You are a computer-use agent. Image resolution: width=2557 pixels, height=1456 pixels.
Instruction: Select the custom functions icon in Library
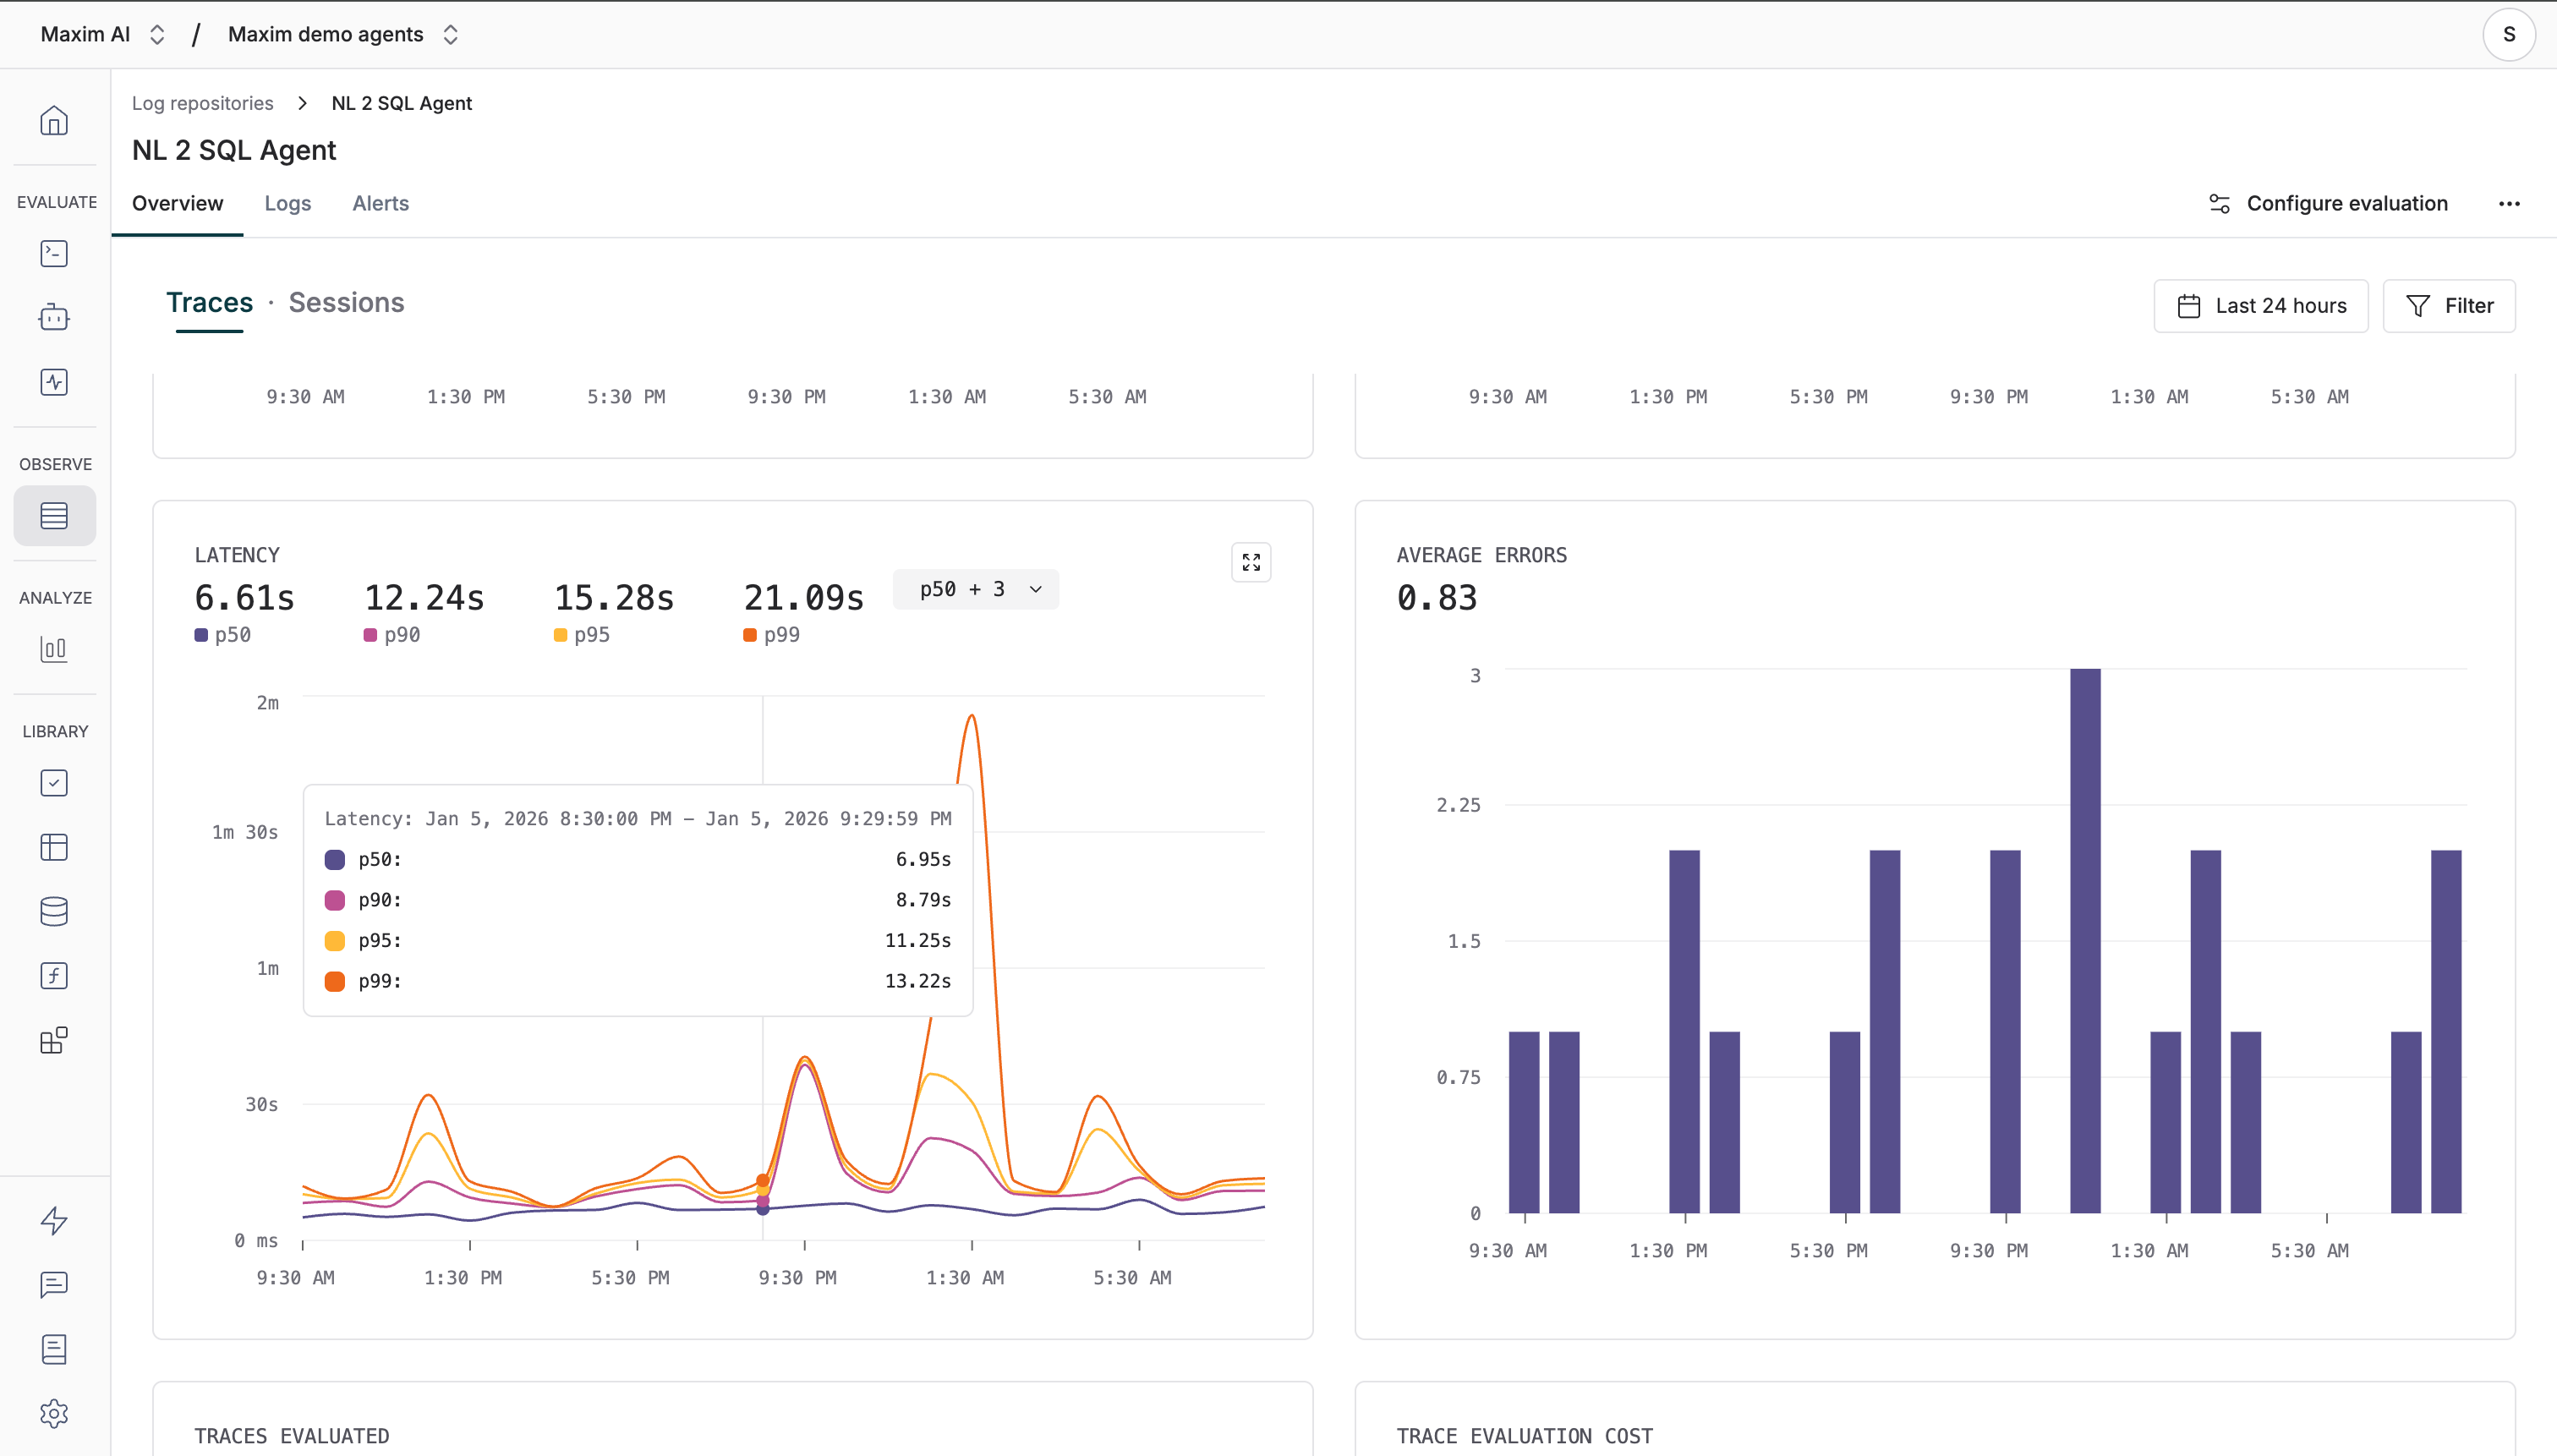53,975
